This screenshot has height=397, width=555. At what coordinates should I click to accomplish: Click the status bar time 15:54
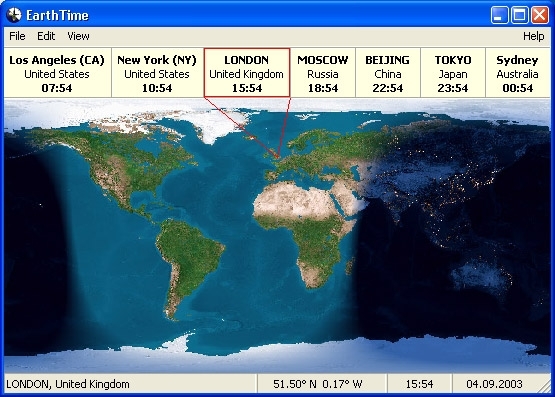pos(419,384)
